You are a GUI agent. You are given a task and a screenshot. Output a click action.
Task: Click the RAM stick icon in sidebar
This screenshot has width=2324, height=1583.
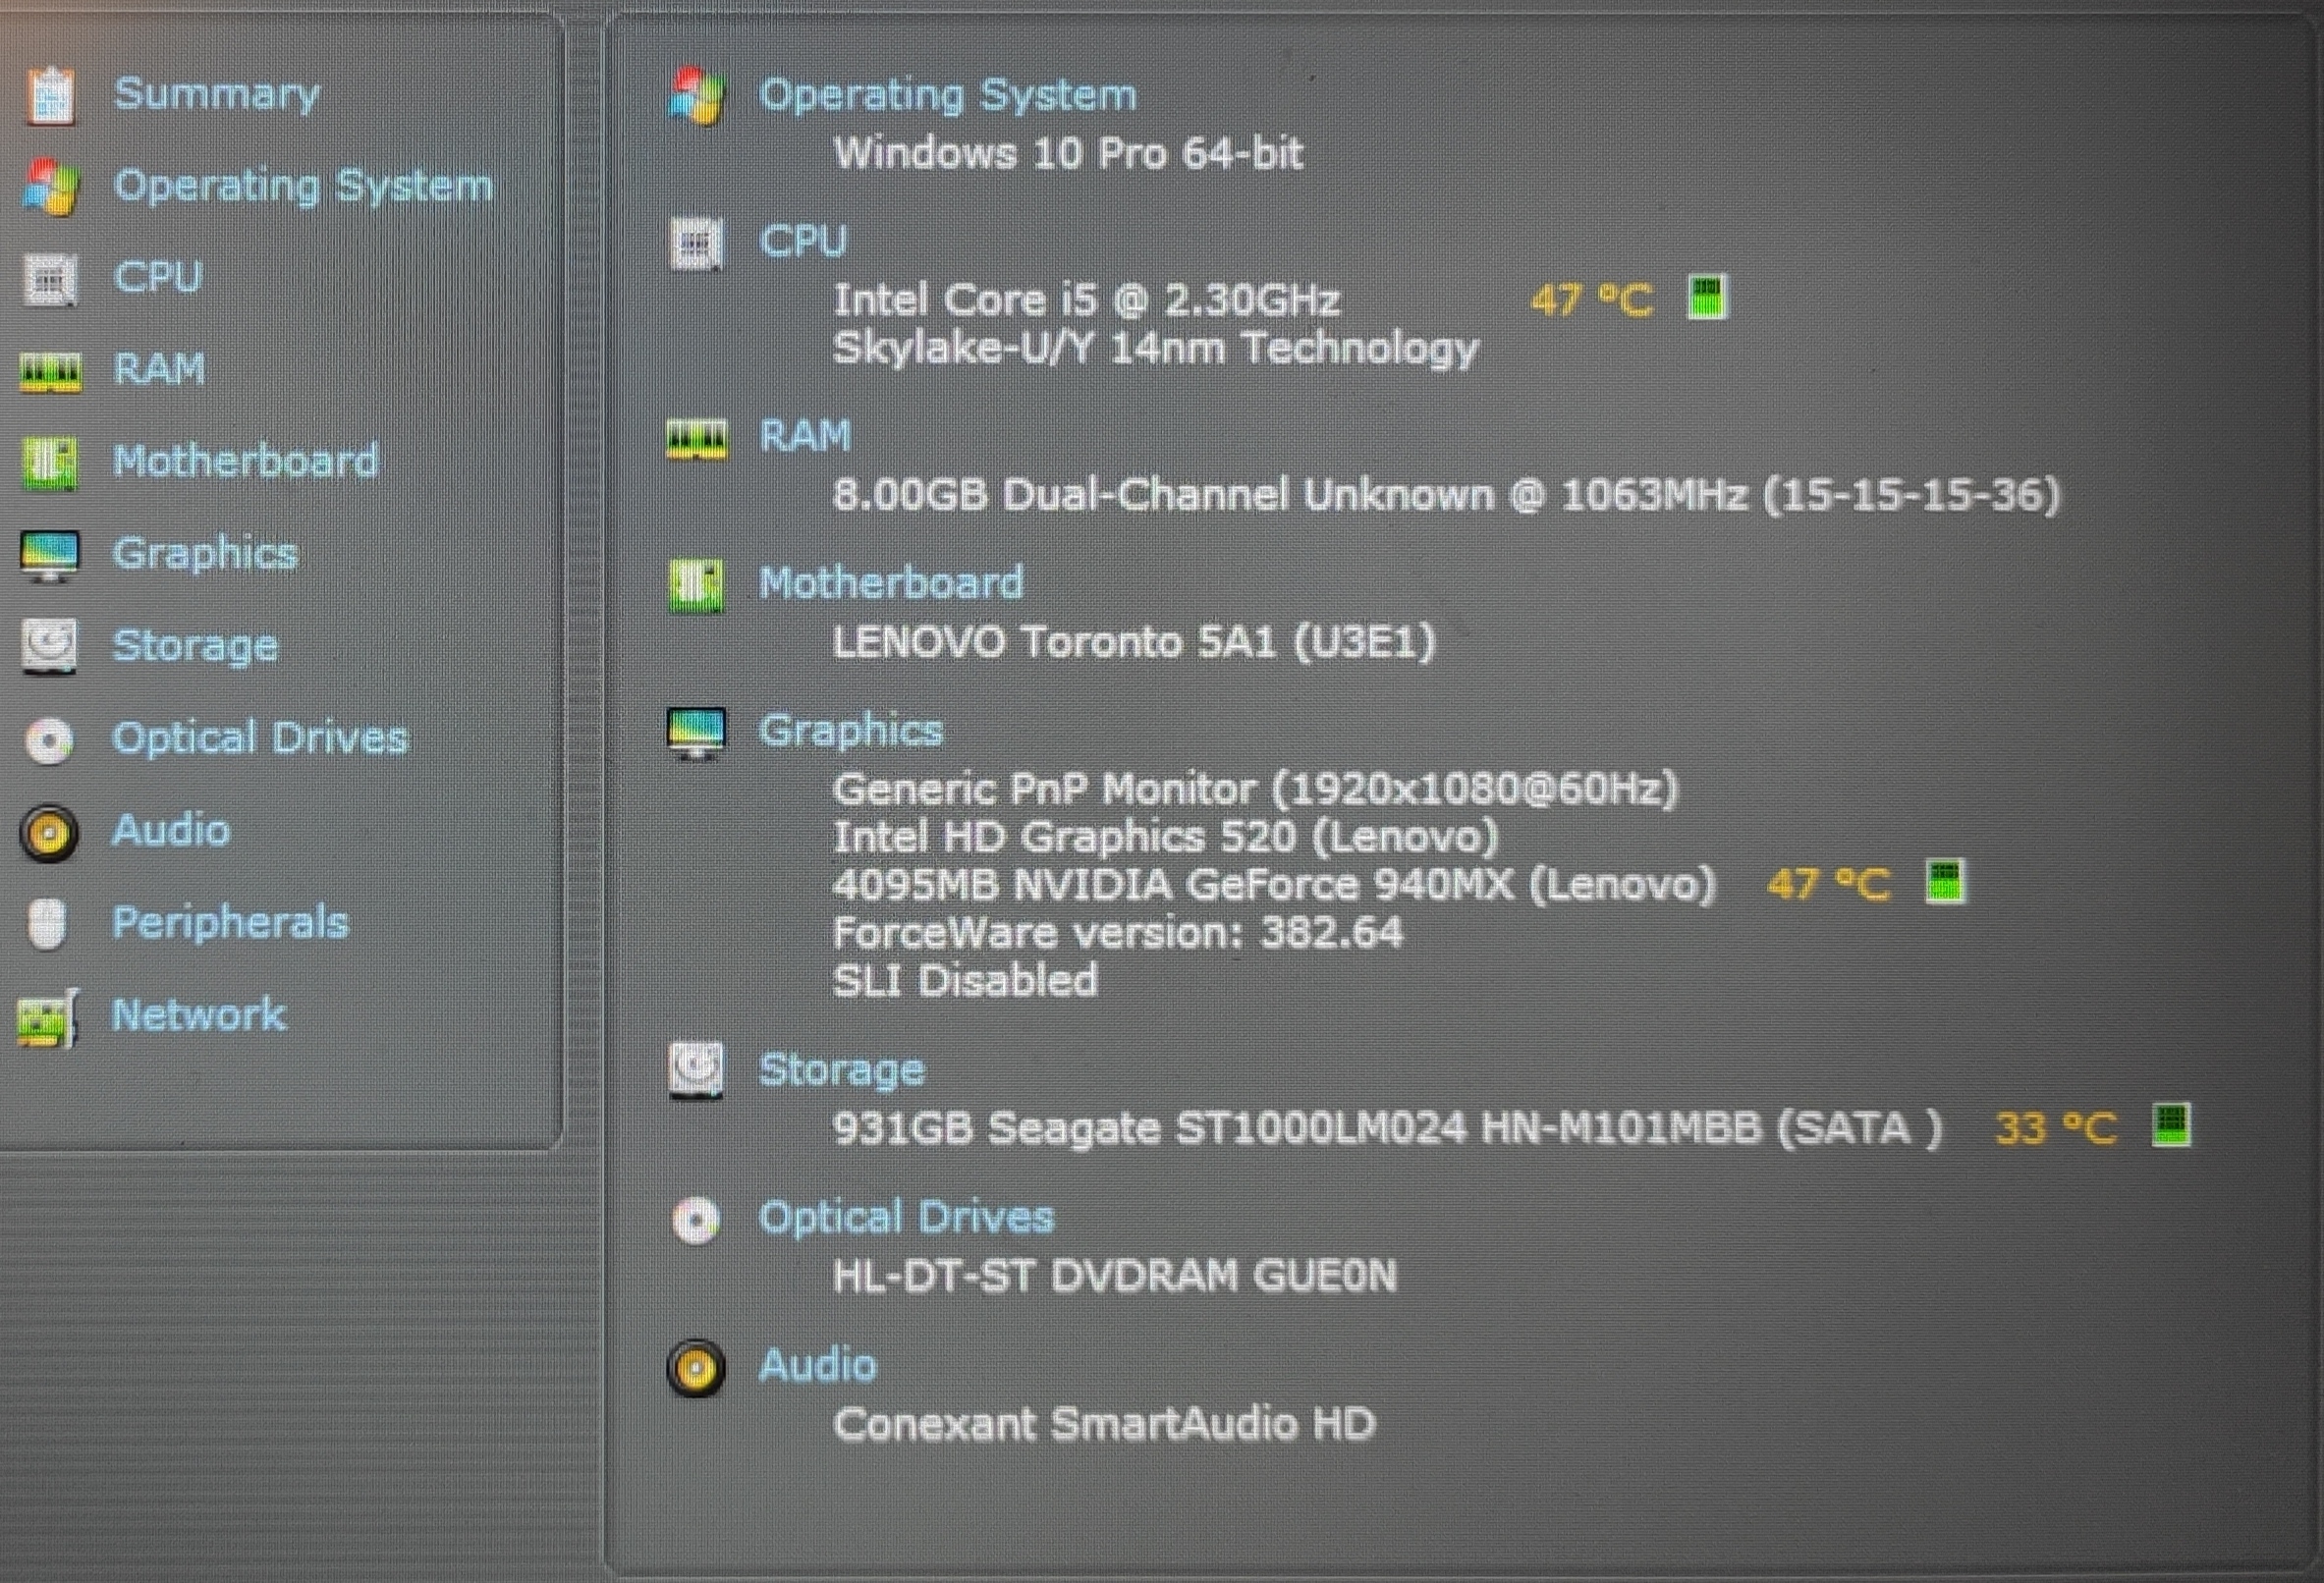50,372
